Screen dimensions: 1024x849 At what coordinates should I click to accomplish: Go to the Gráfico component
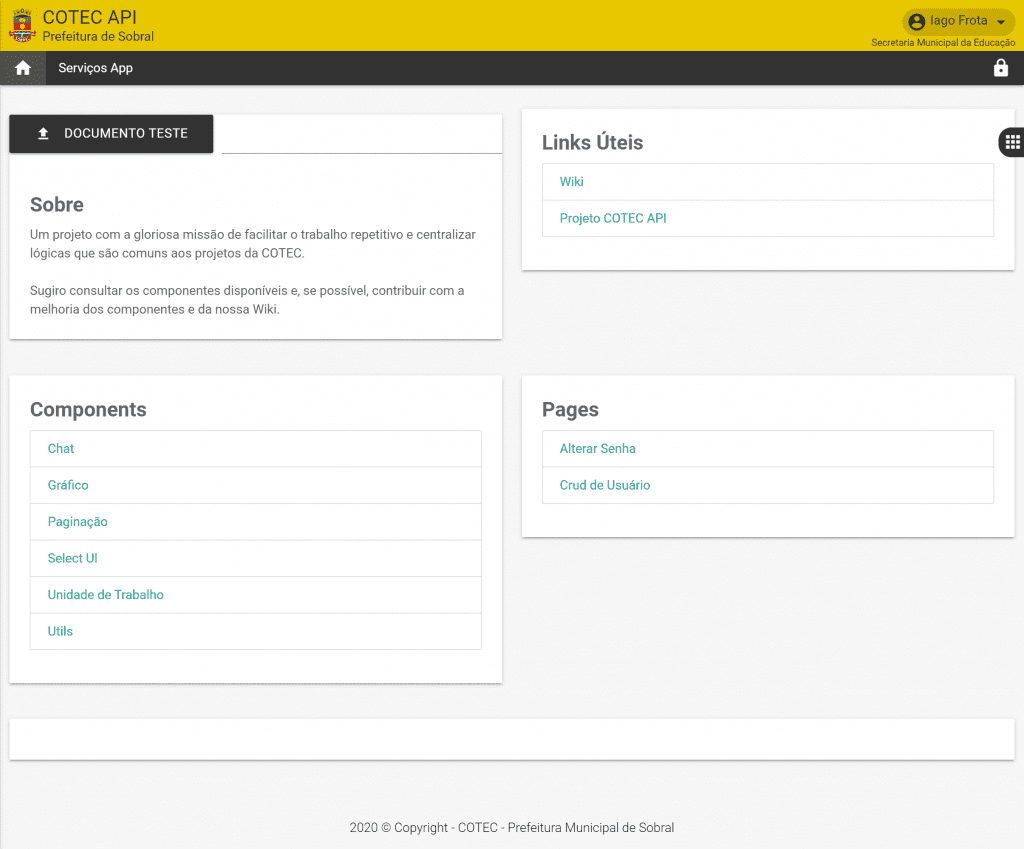(68, 485)
